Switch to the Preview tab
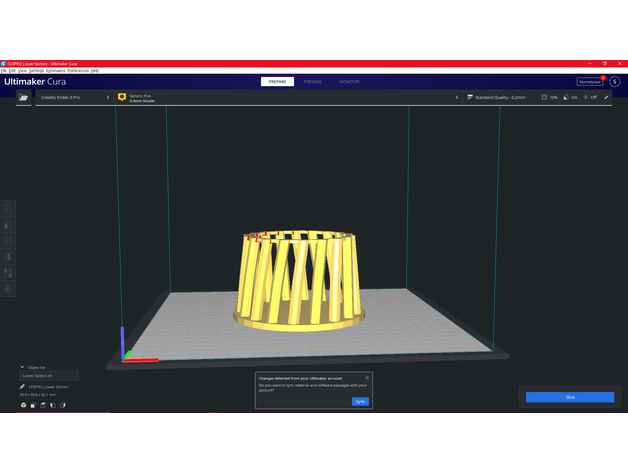628x472 pixels. [313, 81]
